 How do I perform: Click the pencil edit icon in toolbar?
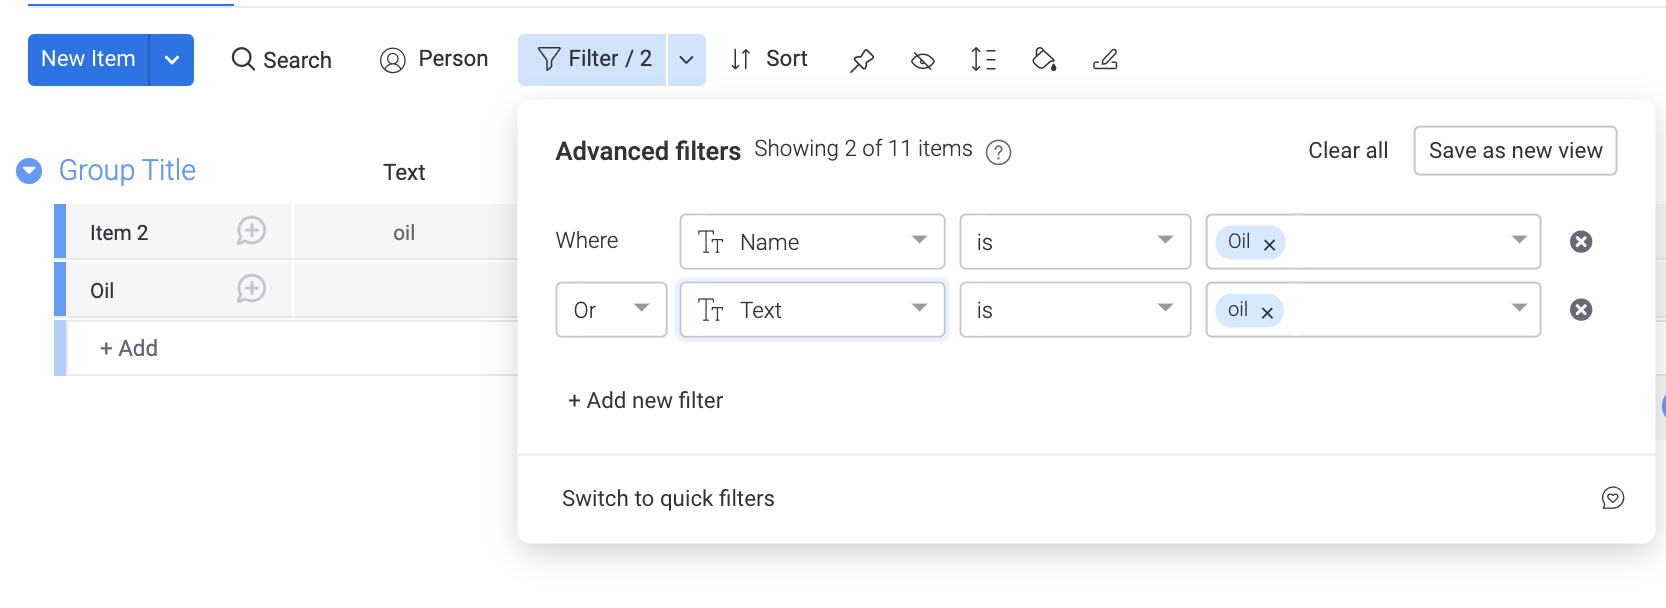pos(1105,60)
